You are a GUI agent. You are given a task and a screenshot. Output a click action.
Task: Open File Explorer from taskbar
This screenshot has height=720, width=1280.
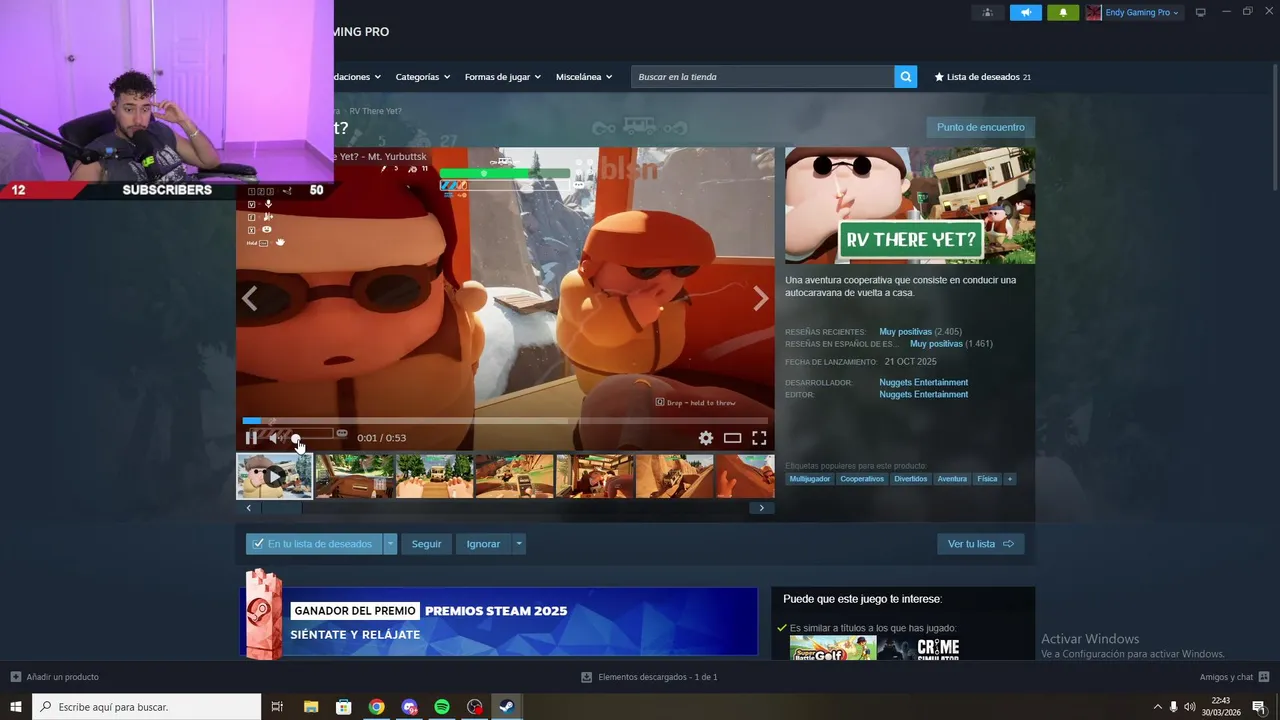[x=310, y=707]
